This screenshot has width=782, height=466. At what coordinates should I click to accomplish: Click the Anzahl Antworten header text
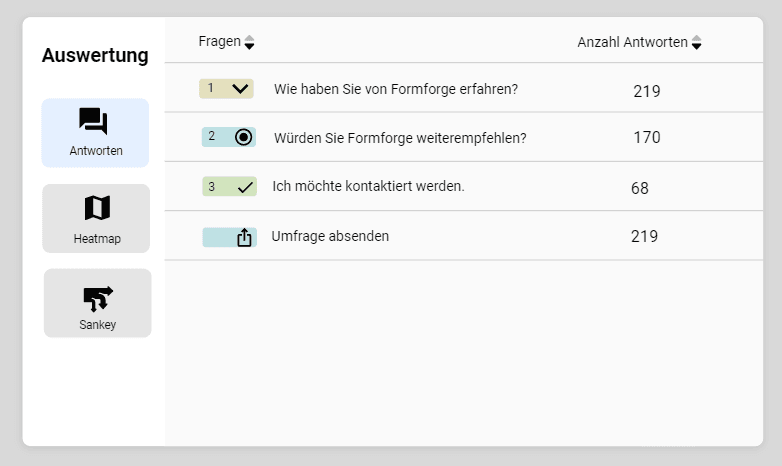(x=632, y=42)
